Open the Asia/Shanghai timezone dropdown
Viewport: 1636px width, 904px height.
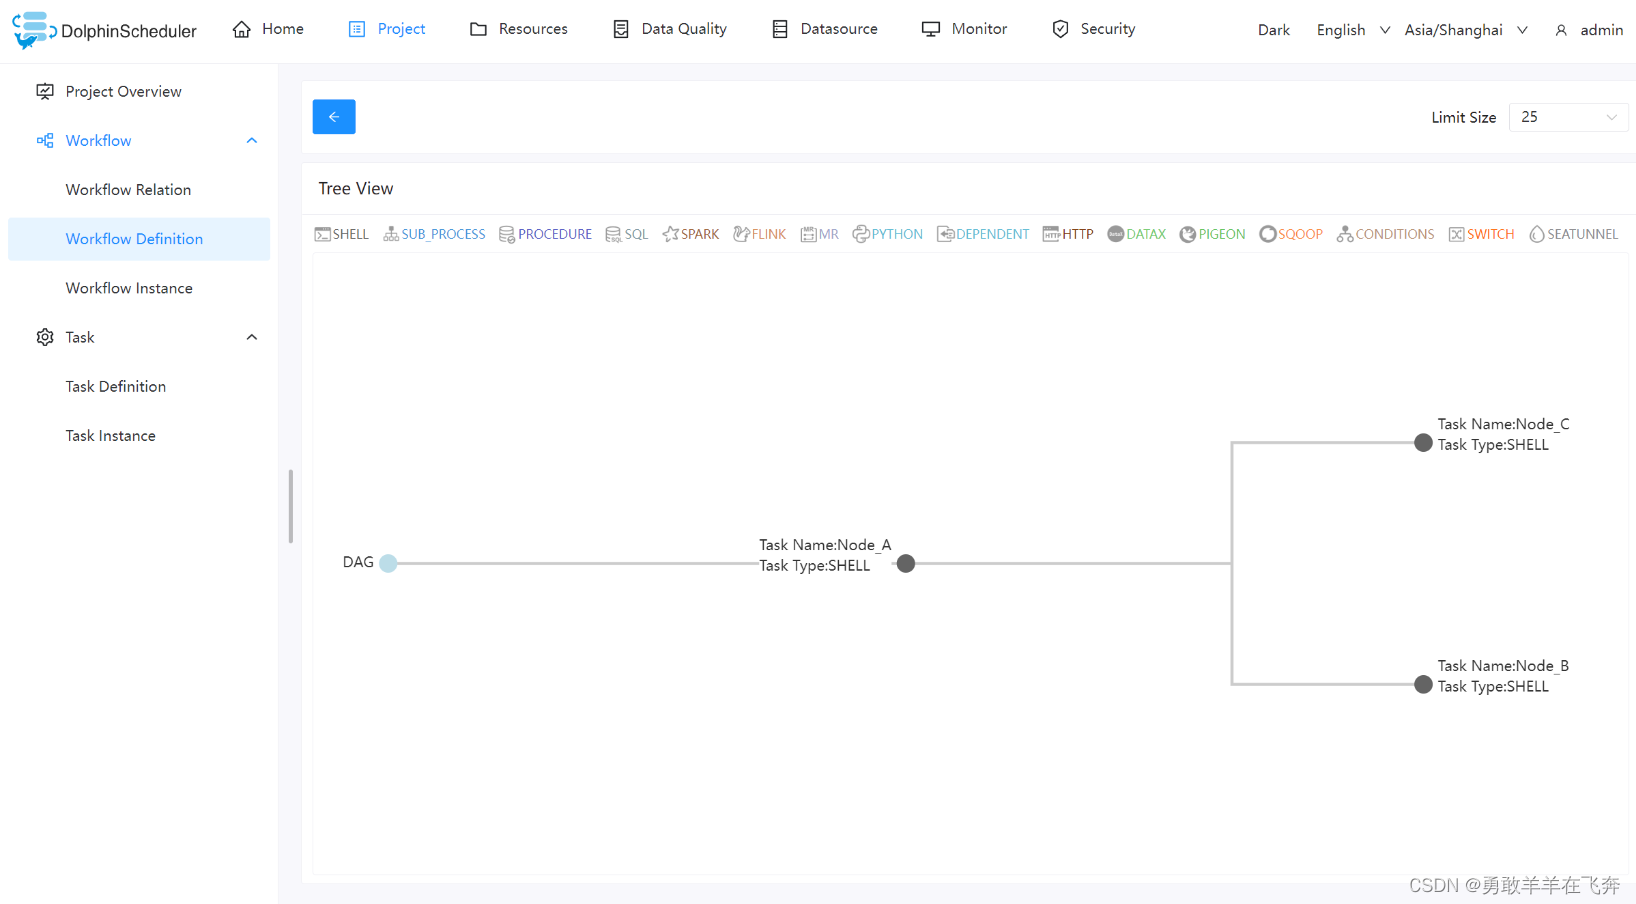click(x=1465, y=30)
